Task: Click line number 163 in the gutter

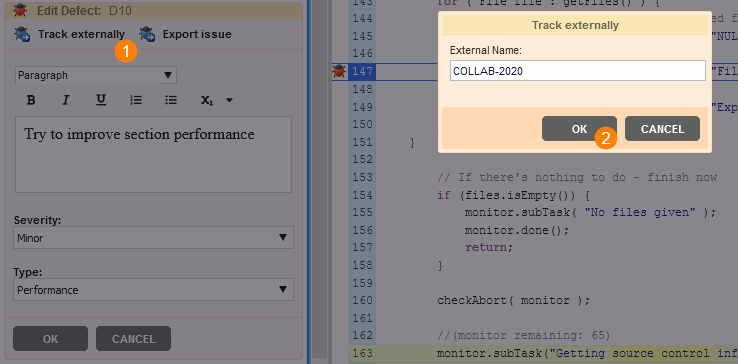Action: (362, 353)
